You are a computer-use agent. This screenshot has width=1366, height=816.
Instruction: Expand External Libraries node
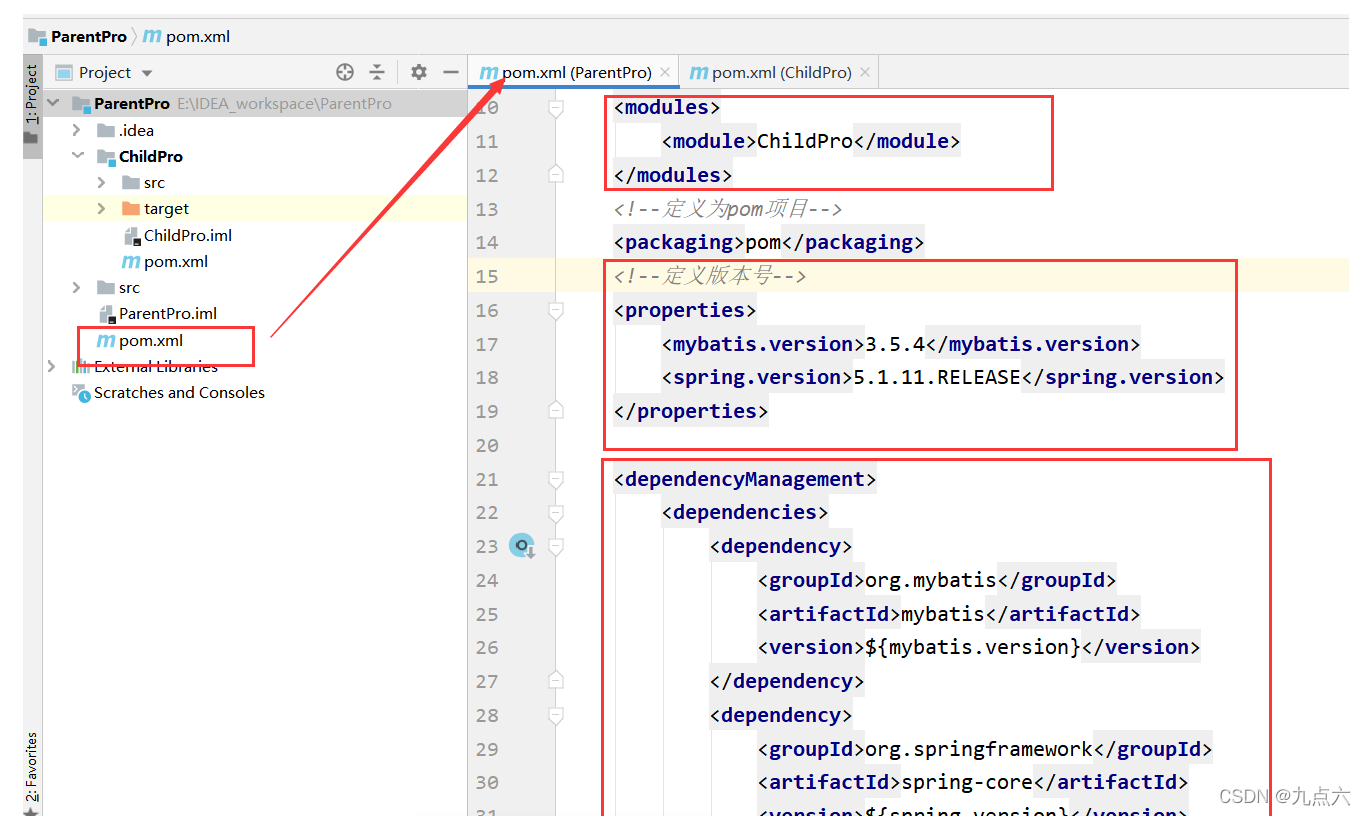(52, 366)
